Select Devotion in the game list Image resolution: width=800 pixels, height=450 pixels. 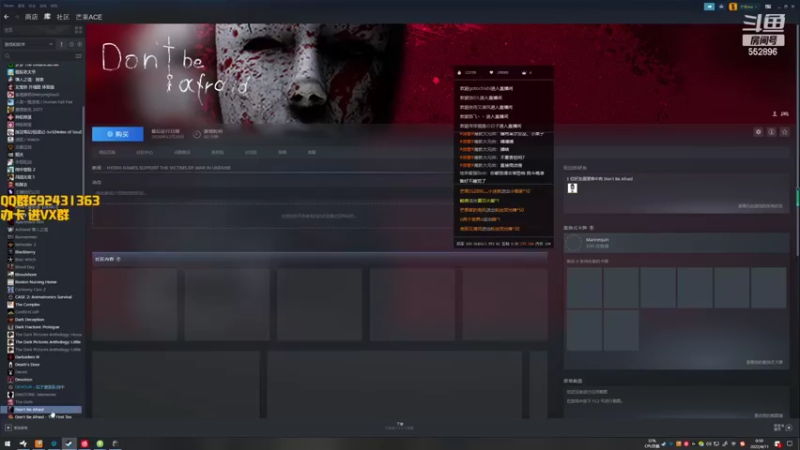tap(23, 380)
